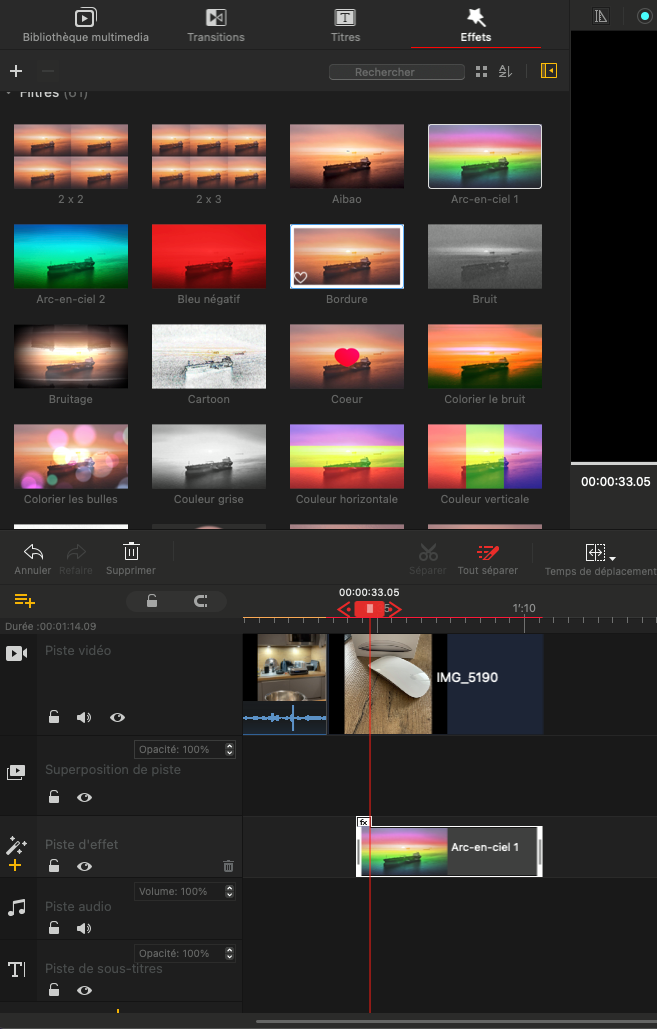Choose the Couleur grise filter
This screenshot has width=657, height=1029.
point(209,456)
